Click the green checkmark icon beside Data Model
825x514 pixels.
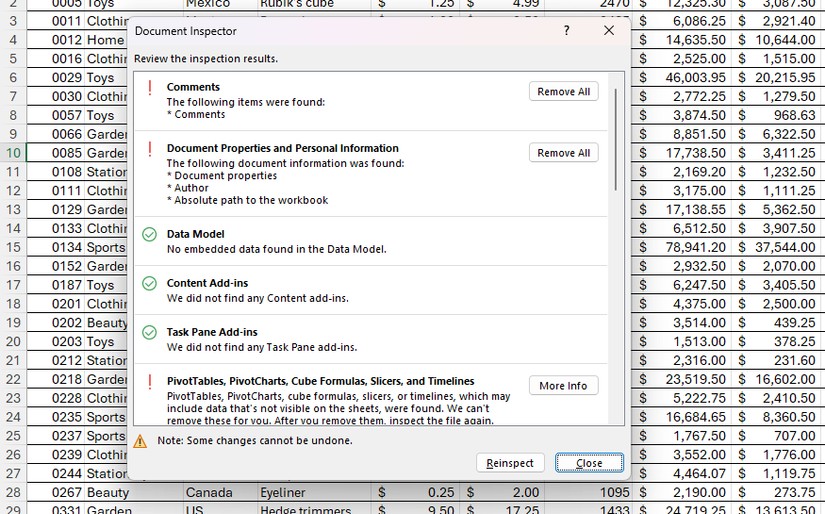[x=149, y=234]
